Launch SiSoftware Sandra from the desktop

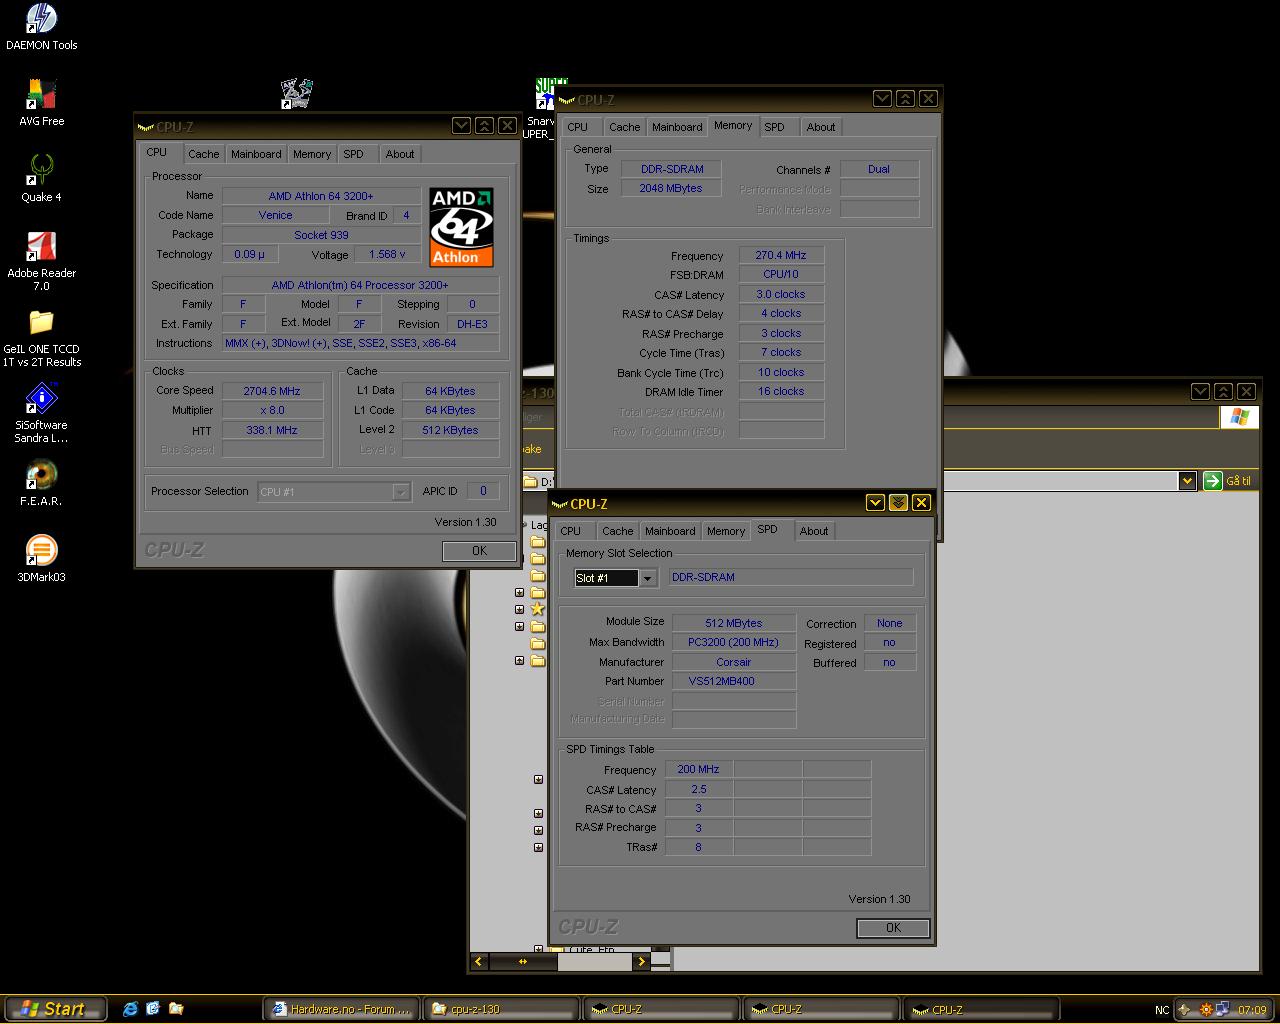41,414
